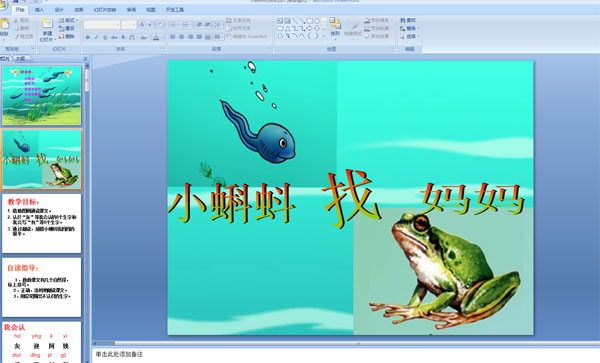
Task: Select the oval shape in shapes gallery
Action: (x=317, y=21)
